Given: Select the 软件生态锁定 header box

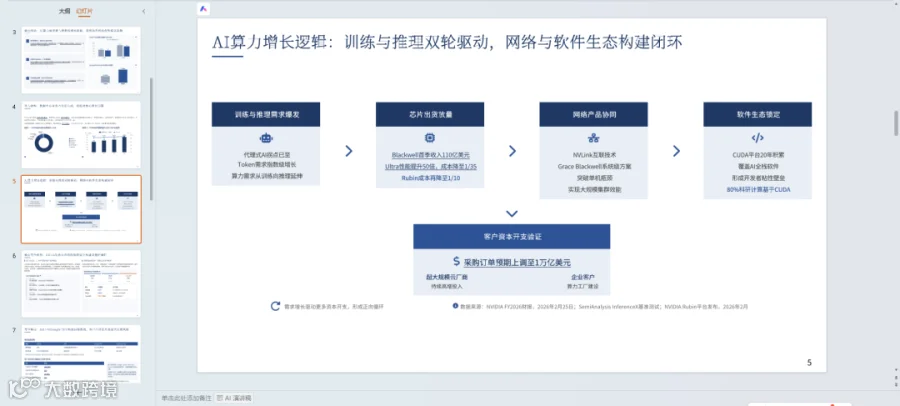Looking at the screenshot, I should (758, 114).
